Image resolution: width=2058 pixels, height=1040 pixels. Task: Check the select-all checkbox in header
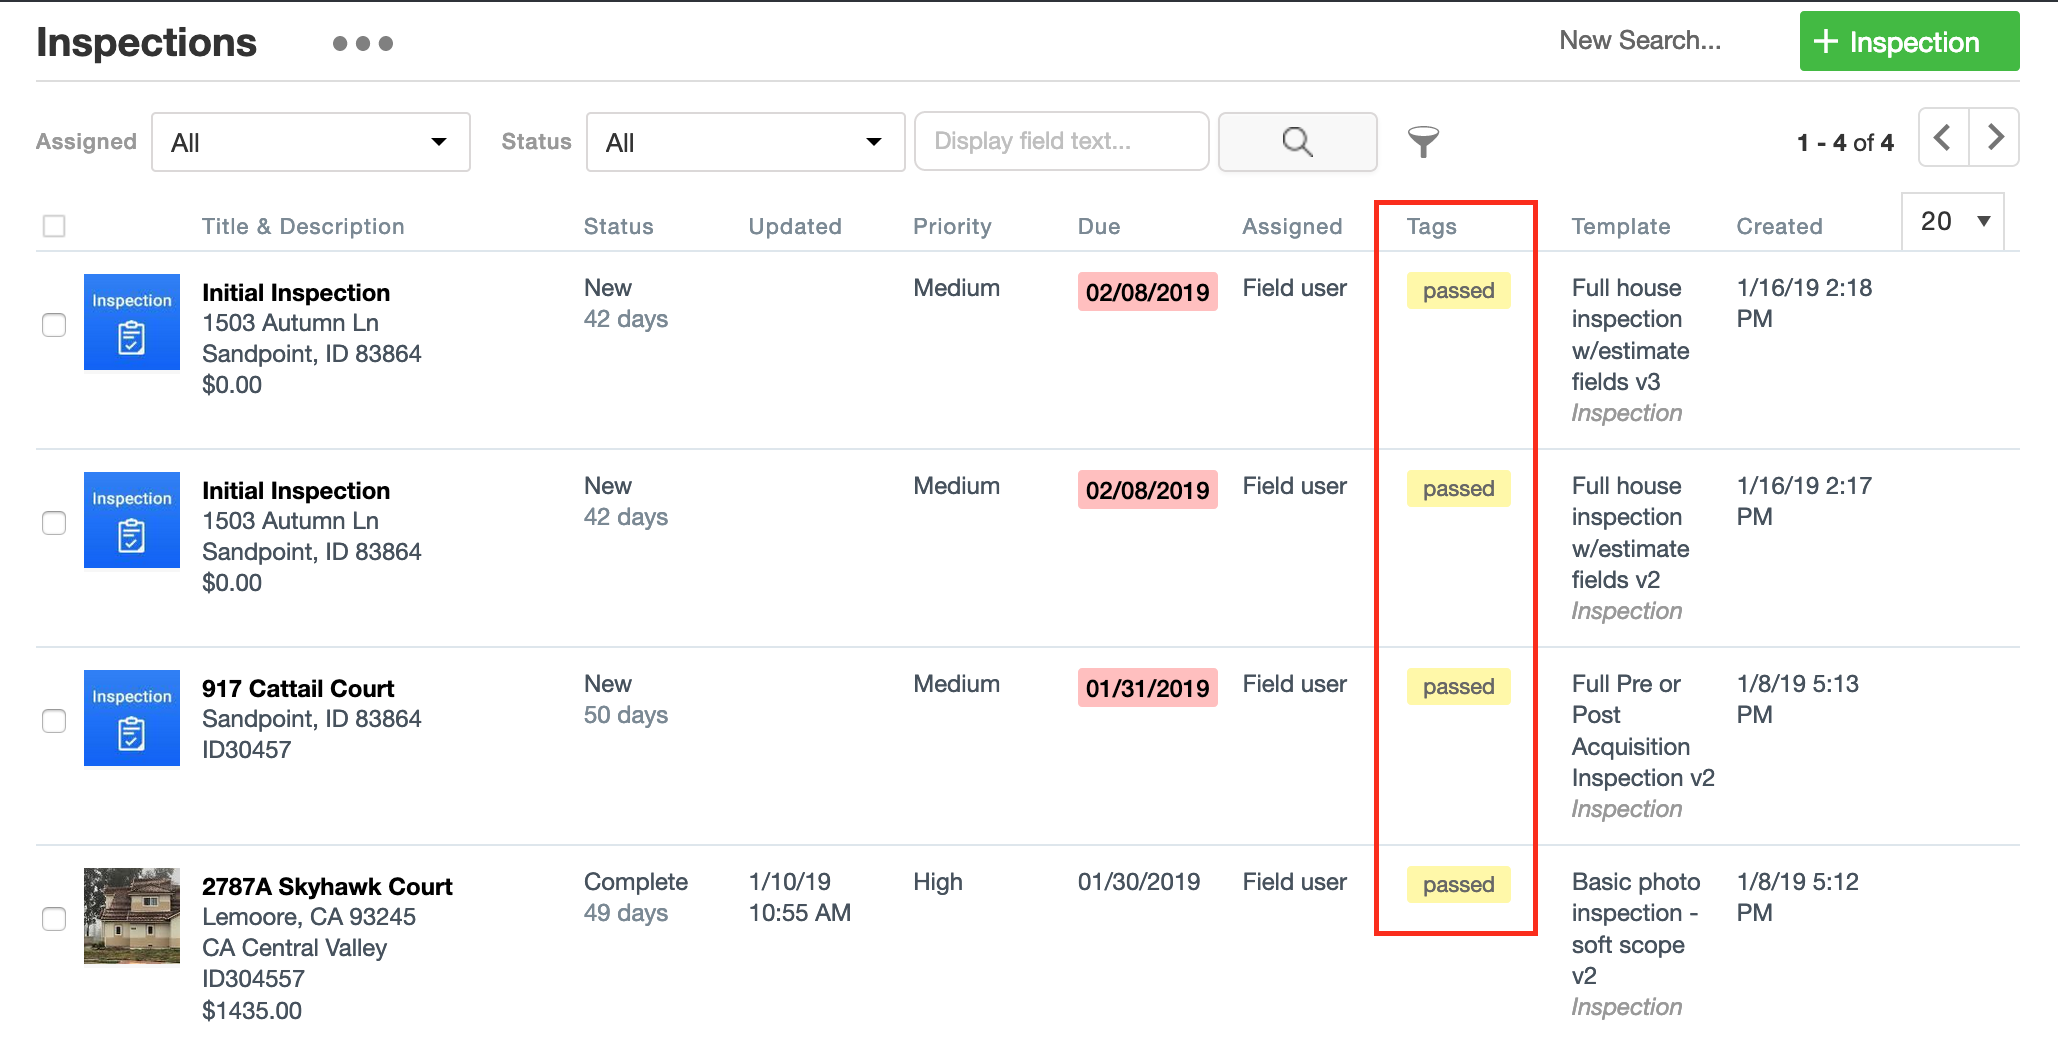[x=54, y=226]
